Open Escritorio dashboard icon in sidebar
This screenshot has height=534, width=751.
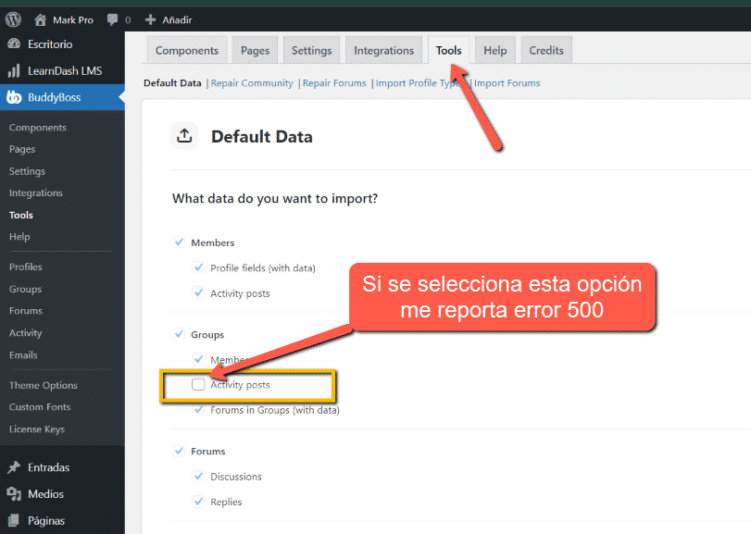pos(14,44)
